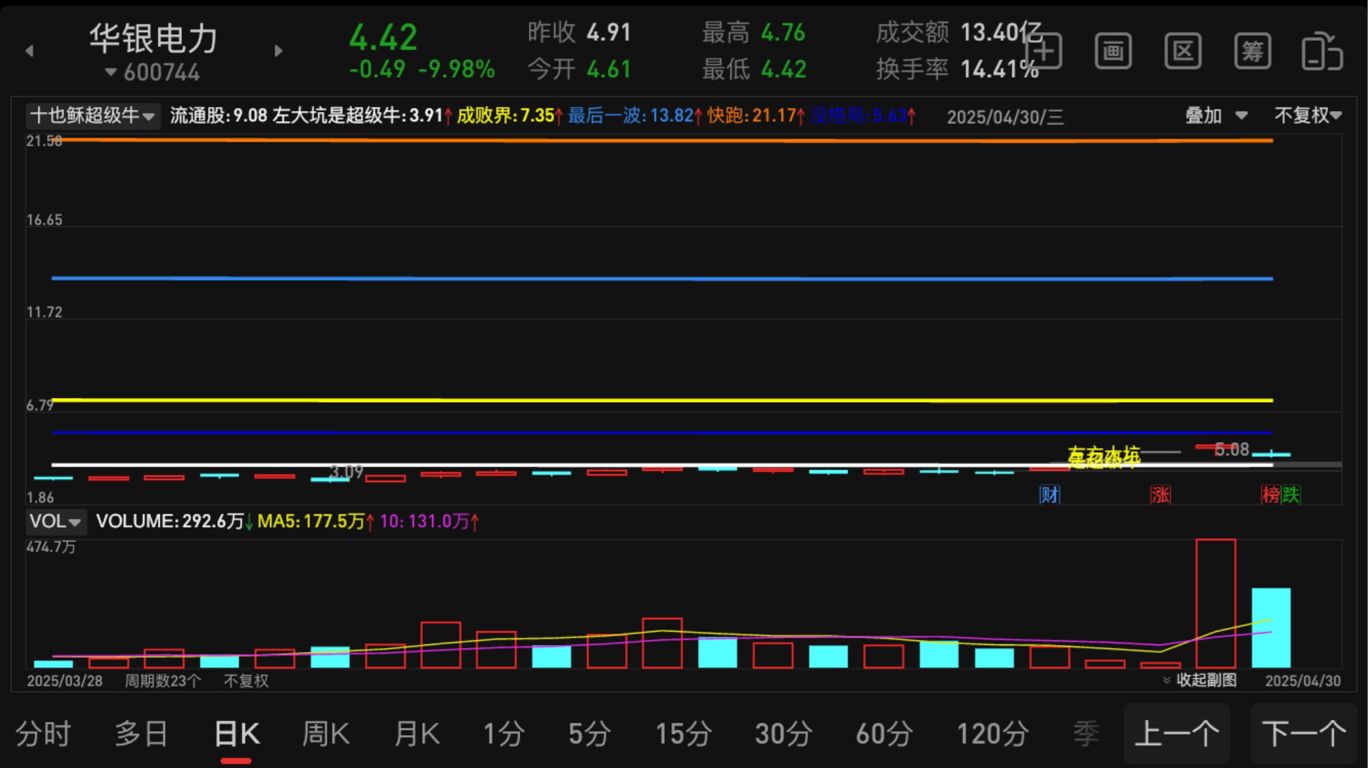This screenshot has height=769, width=1368.
Task: Open the VOL sub-indicator dropdown
Action: [55, 521]
